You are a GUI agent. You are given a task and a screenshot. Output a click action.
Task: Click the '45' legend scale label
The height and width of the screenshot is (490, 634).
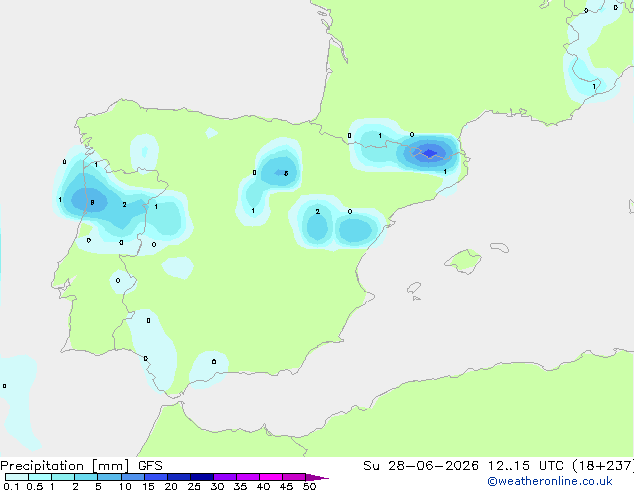tap(286, 486)
